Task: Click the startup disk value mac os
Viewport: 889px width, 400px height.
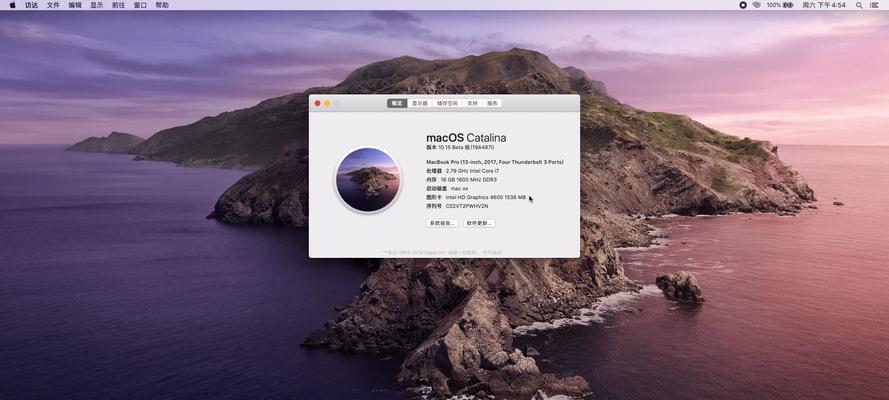Action: [460, 189]
